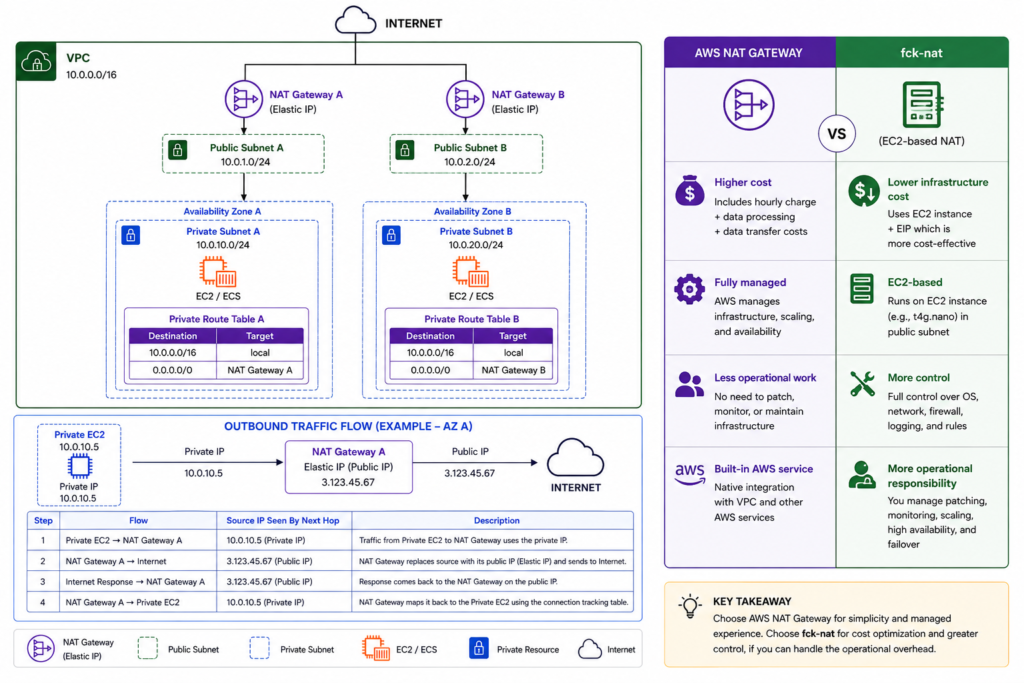This screenshot has height=683, width=1024.
Task: Click the More control heading
Action: [x=918, y=377]
